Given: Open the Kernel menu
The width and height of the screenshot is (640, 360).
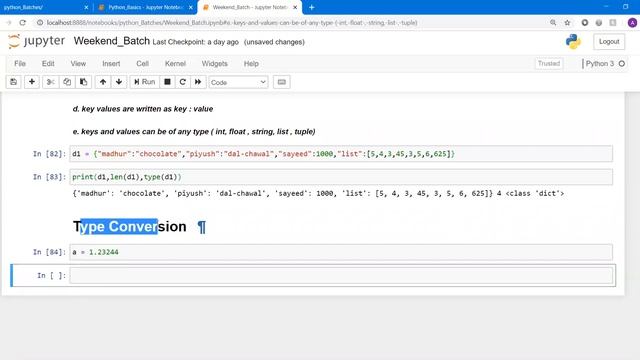Looking at the screenshot, I should (x=175, y=64).
